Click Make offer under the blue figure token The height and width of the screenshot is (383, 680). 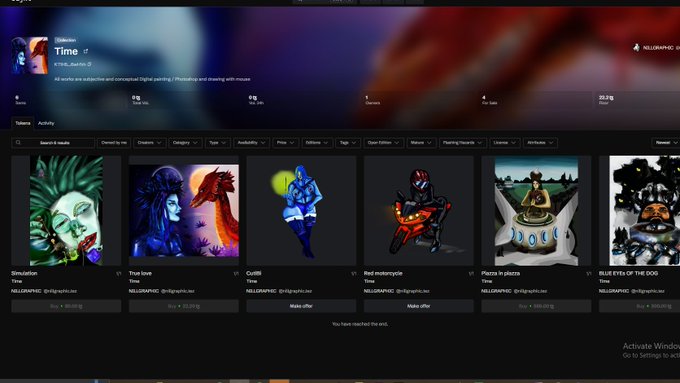click(x=301, y=306)
